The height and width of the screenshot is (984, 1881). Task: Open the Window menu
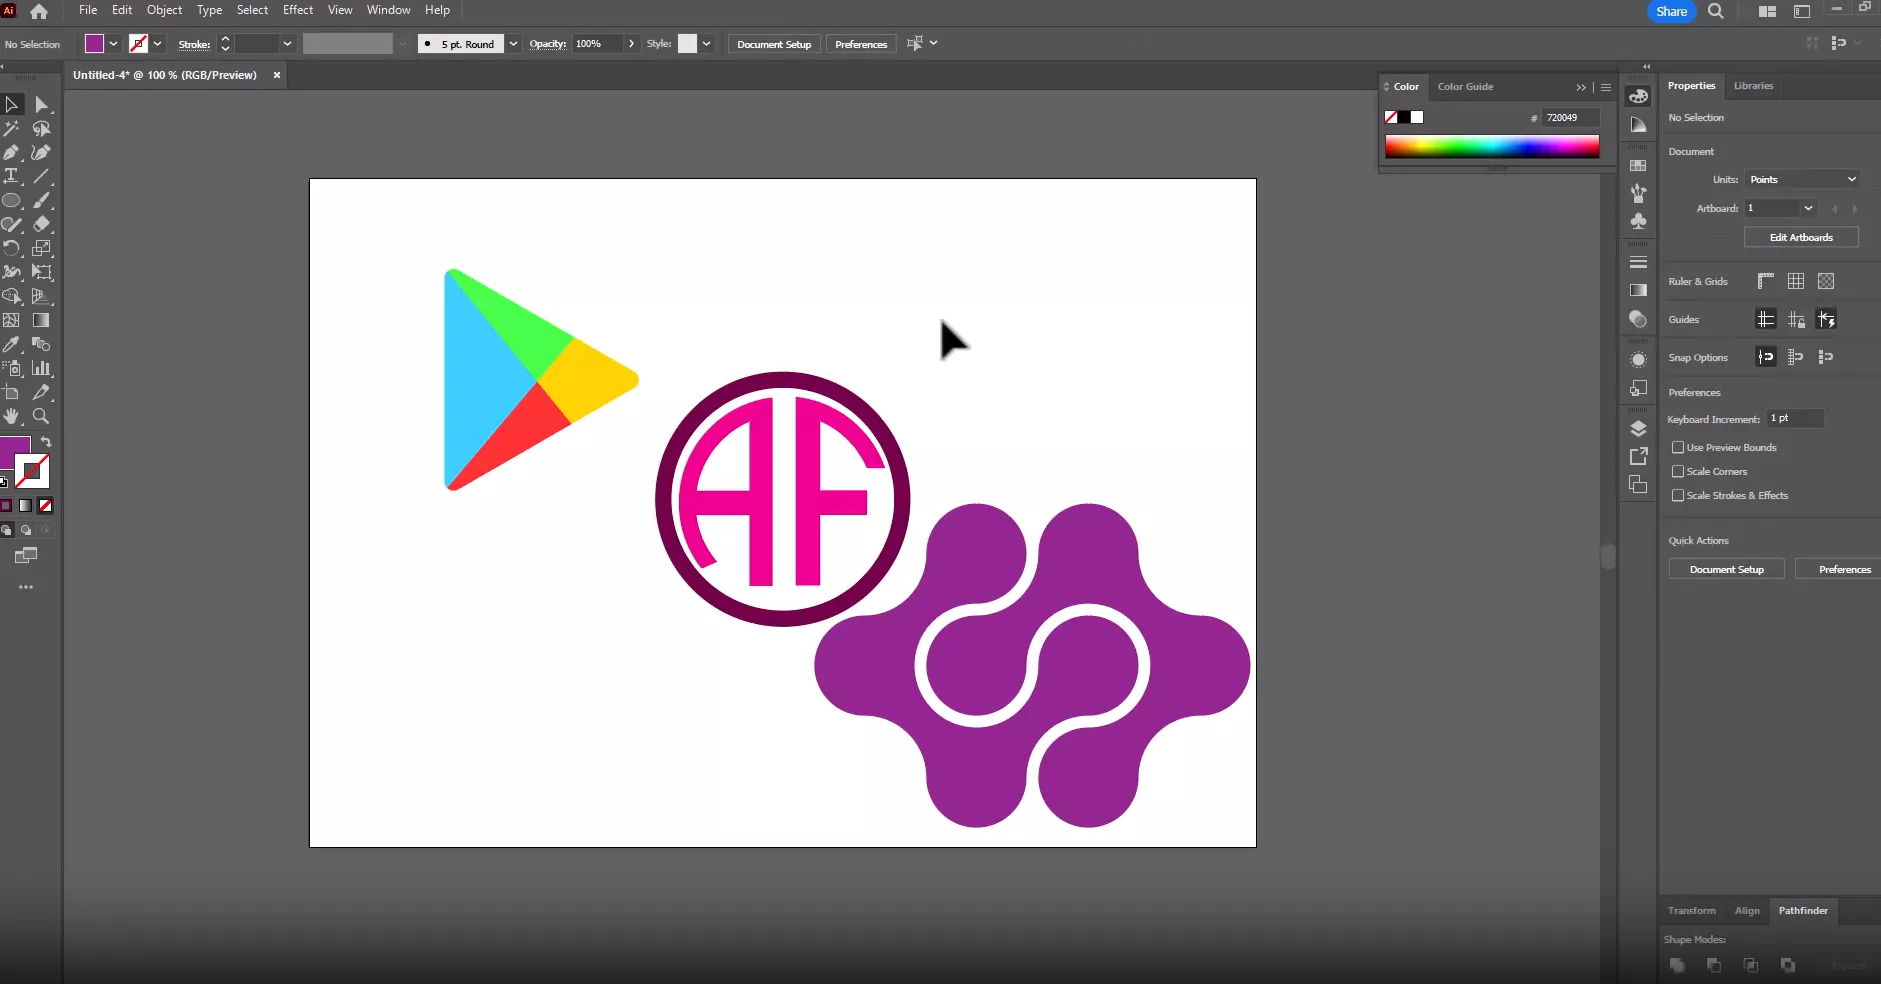point(388,10)
